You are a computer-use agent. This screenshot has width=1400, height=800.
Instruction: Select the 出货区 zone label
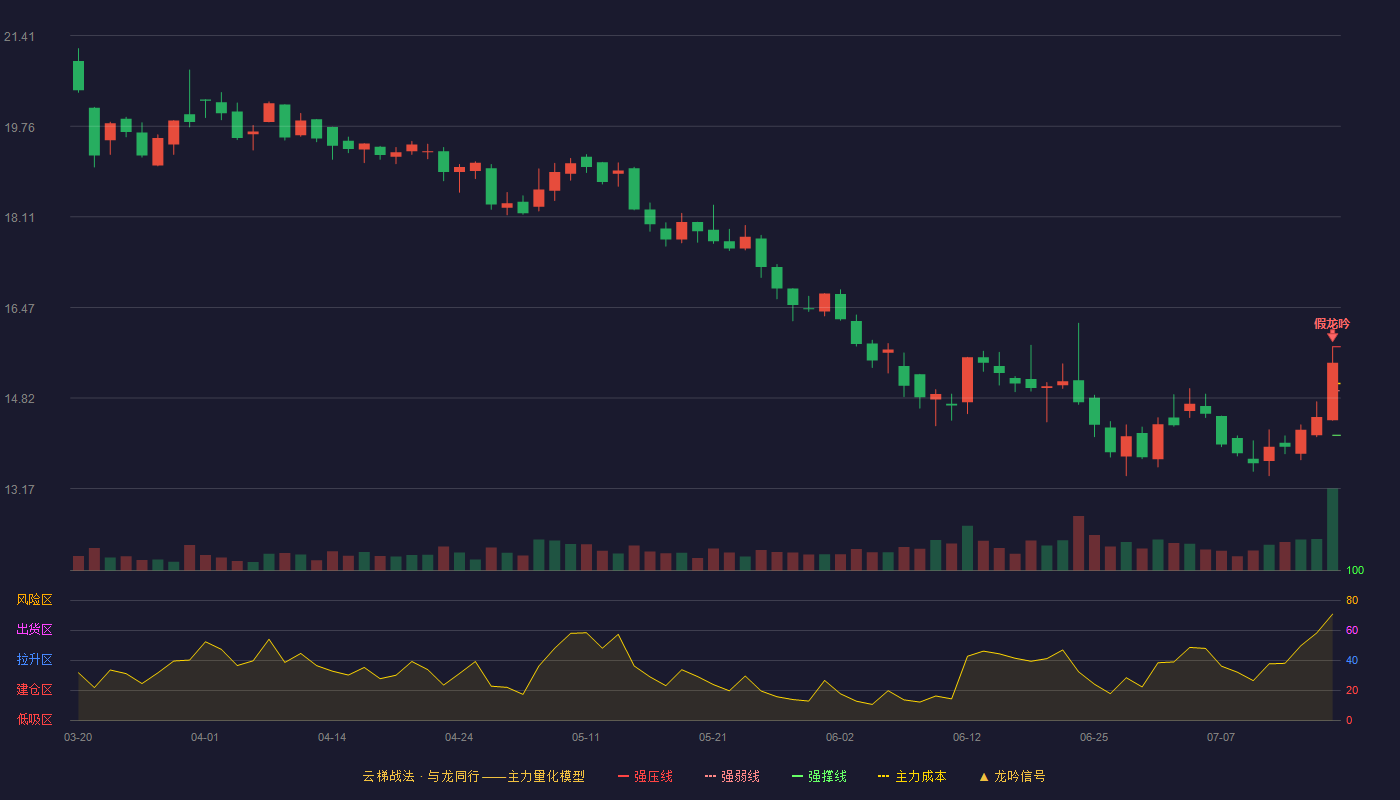[34, 630]
